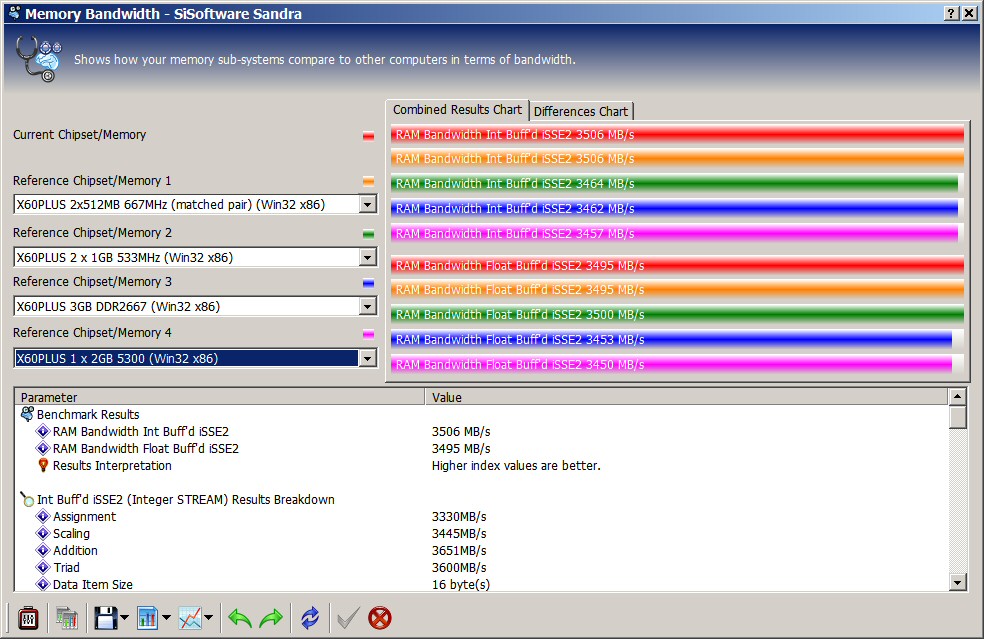Click the magenta Reference 4 color swatch

(368, 334)
